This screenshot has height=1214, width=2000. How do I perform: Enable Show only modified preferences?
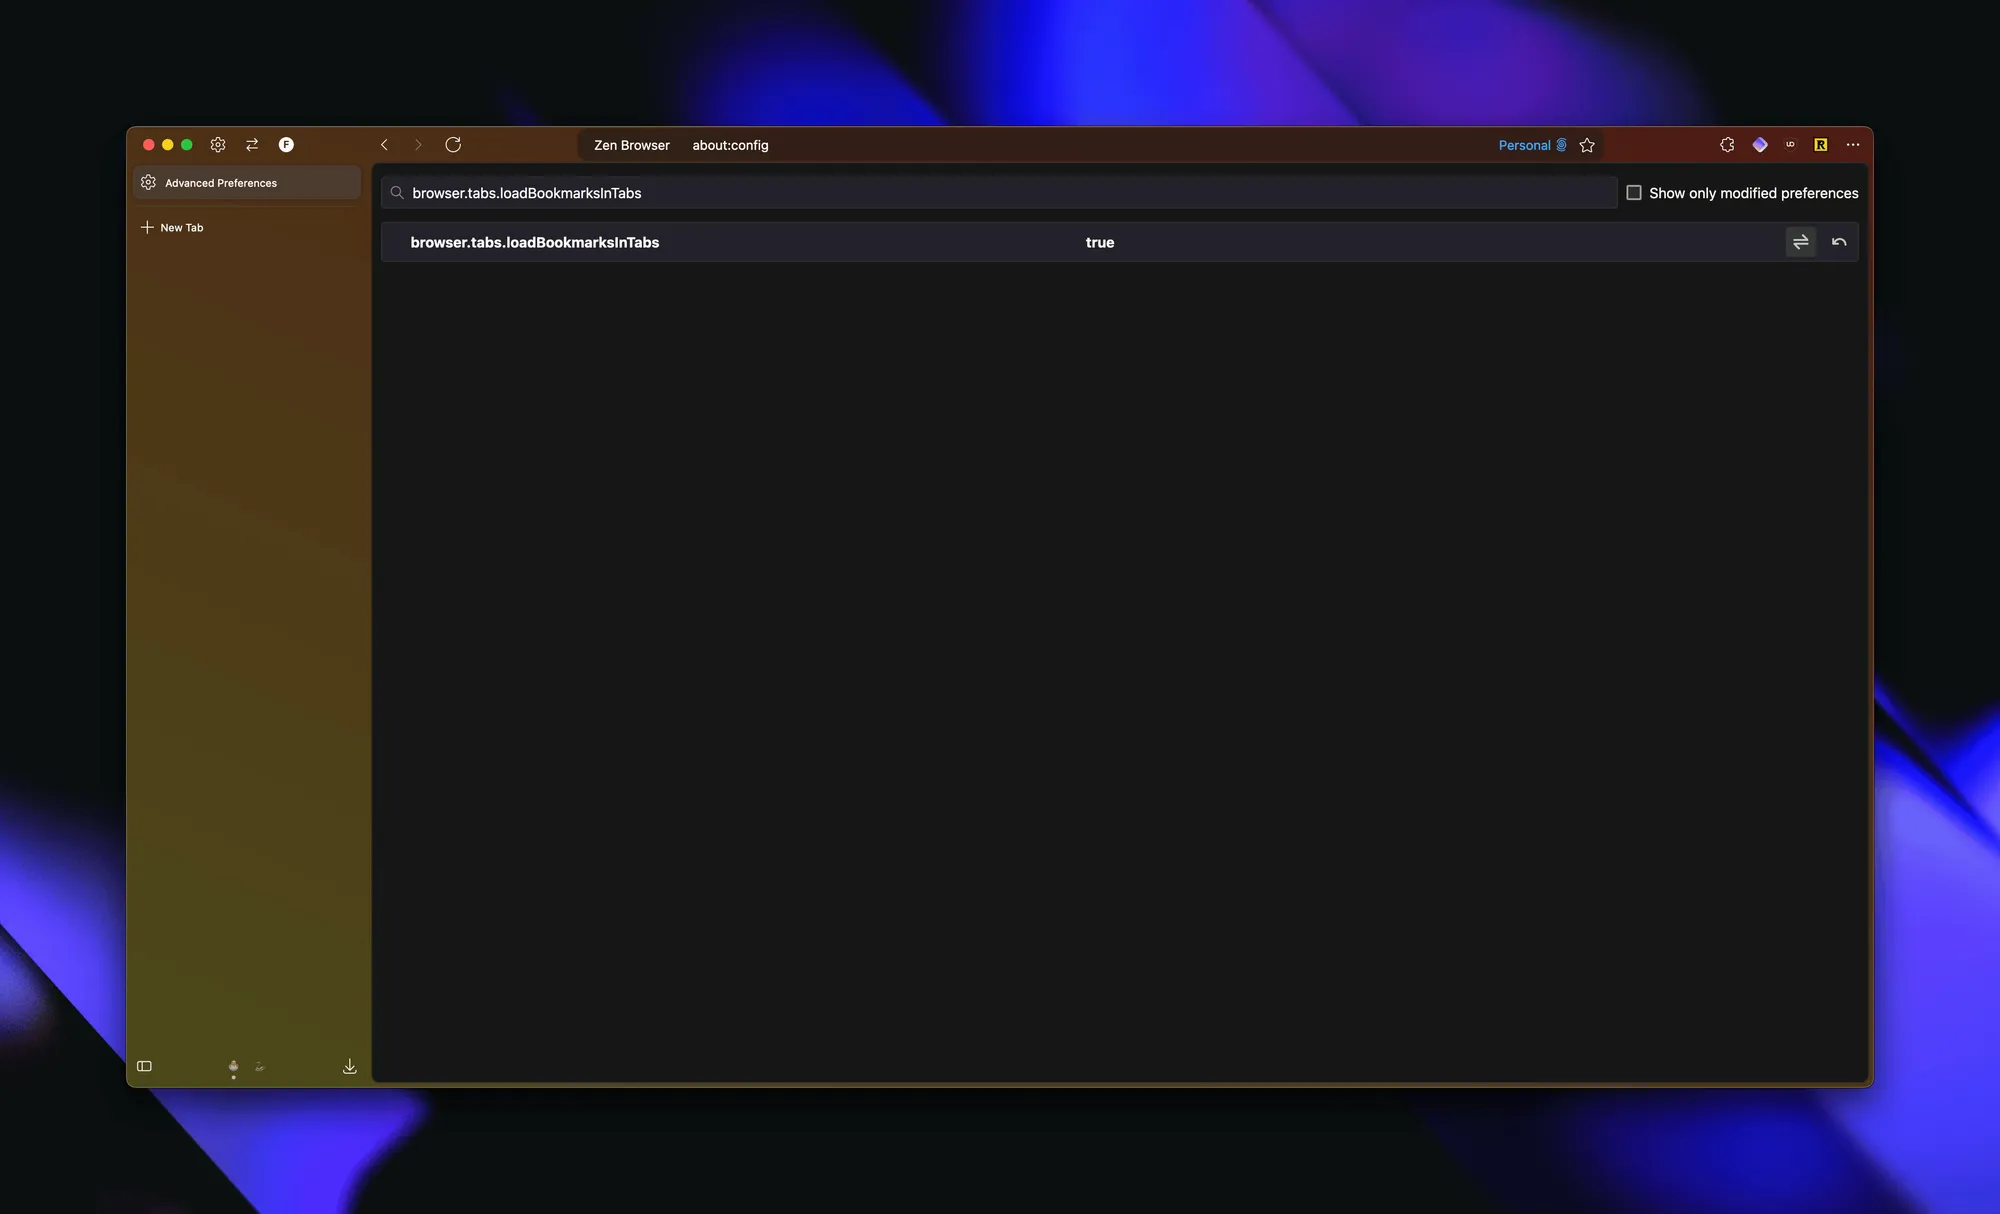point(1634,192)
